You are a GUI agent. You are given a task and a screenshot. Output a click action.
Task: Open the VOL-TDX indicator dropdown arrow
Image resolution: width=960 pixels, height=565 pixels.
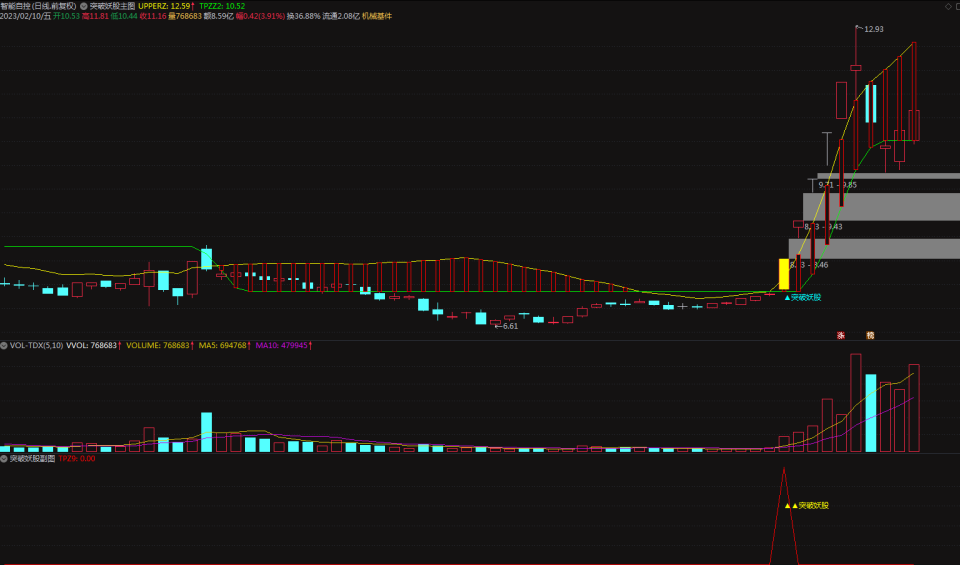pyautogui.click(x=4, y=346)
